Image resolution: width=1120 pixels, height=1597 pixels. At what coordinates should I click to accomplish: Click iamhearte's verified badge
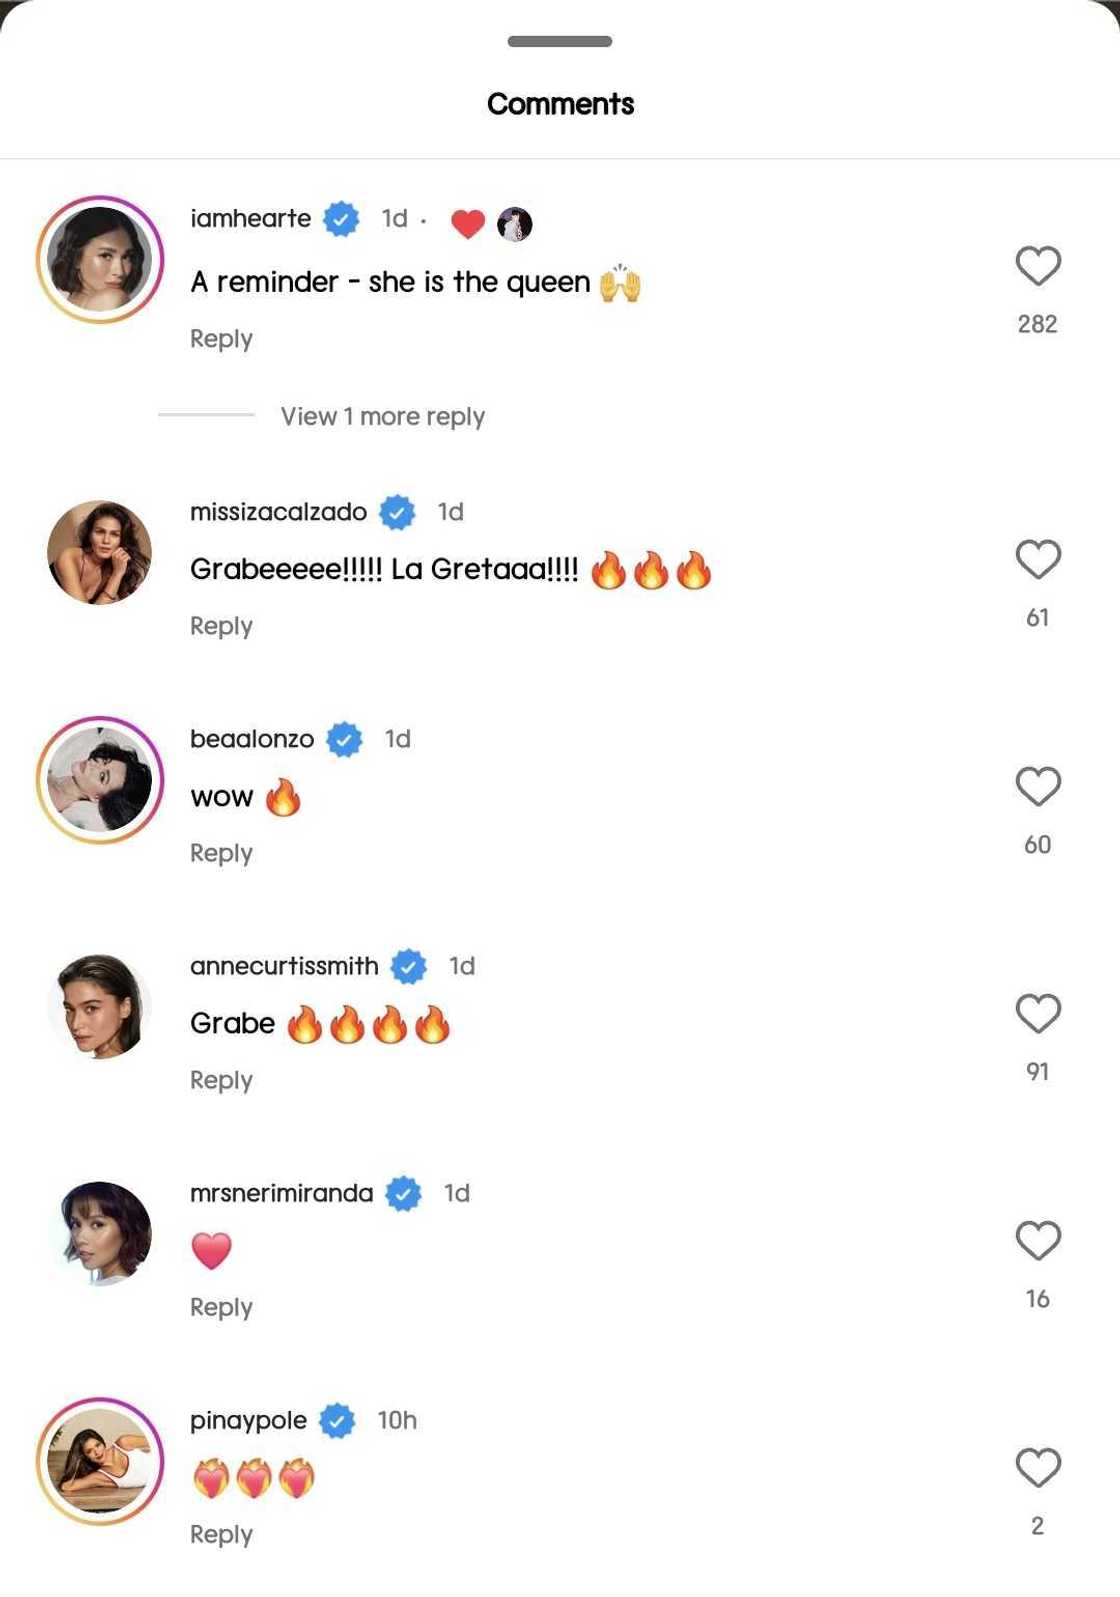click(x=341, y=219)
